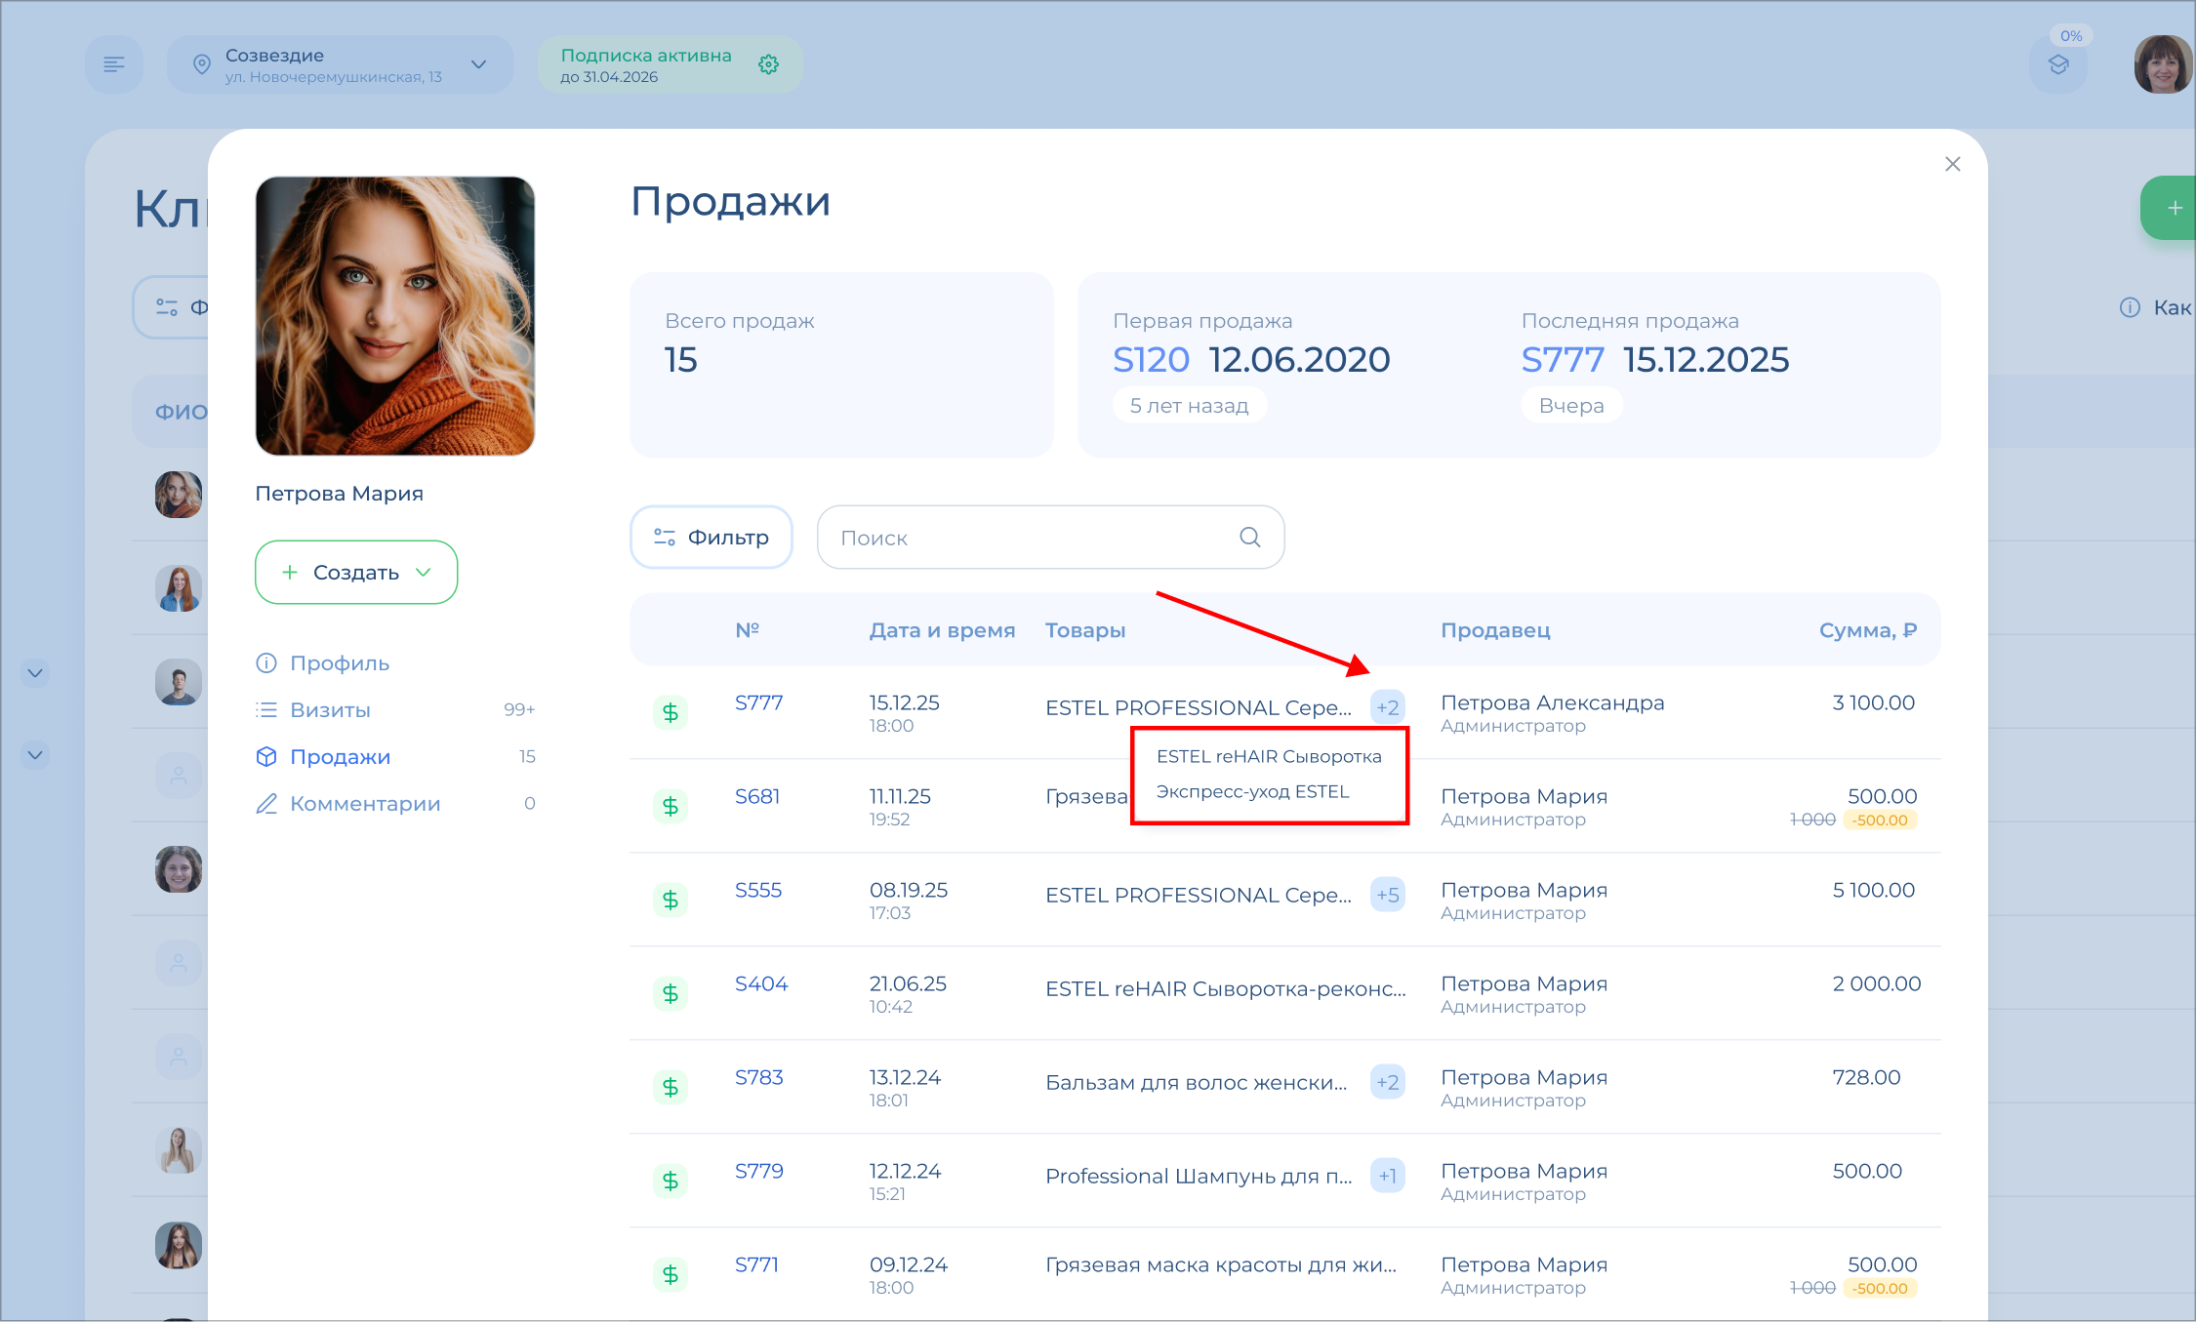Open subscription settings gear icon
The image size is (2196, 1322).
tap(768, 65)
